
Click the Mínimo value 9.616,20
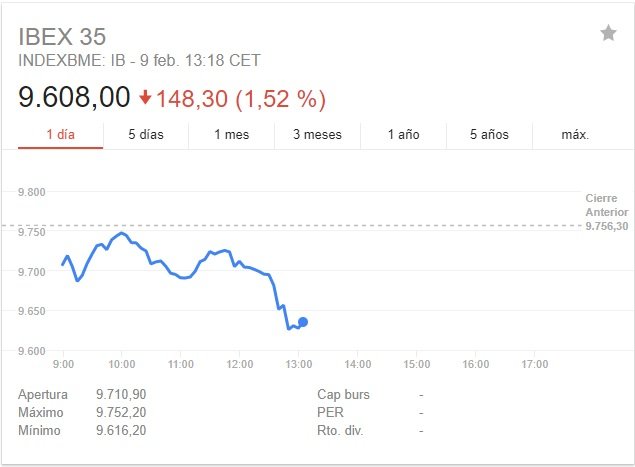[121, 430]
